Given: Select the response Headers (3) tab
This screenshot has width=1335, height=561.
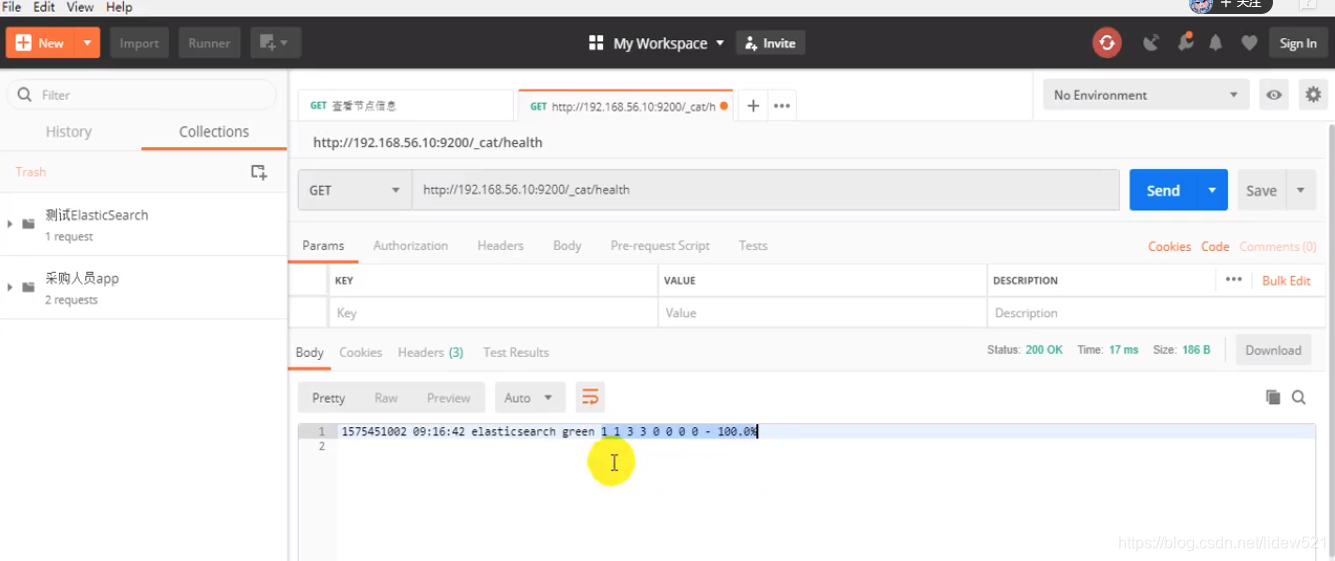Looking at the screenshot, I should [430, 352].
